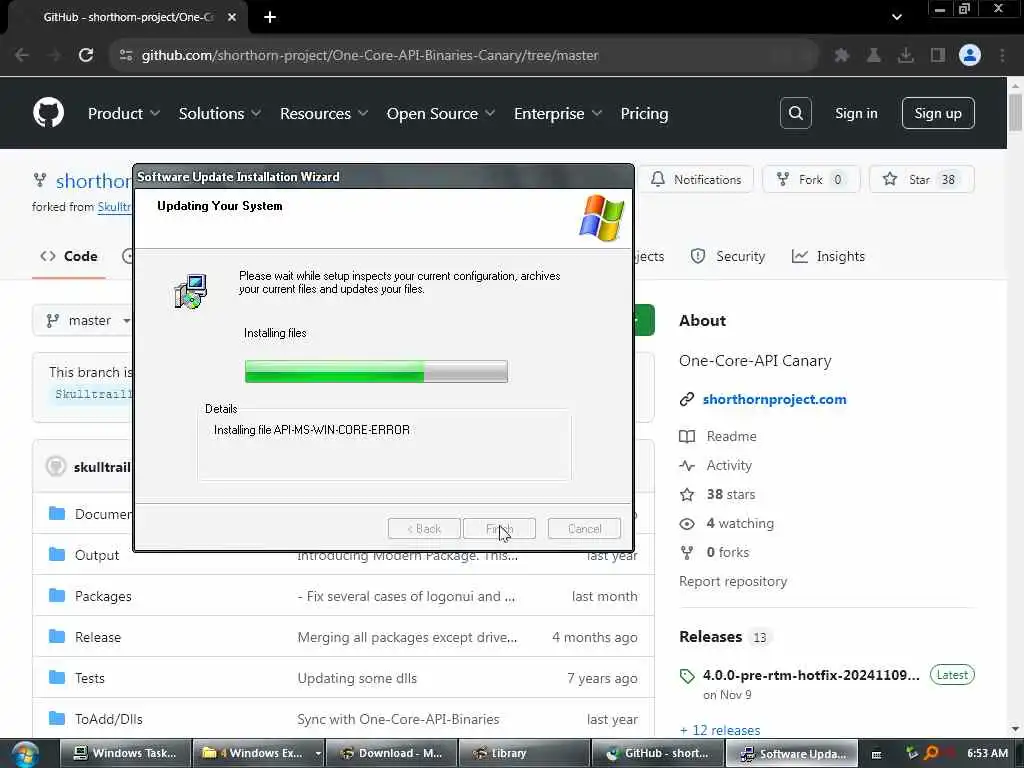
Task: Click the Sign up button
Action: tap(938, 113)
